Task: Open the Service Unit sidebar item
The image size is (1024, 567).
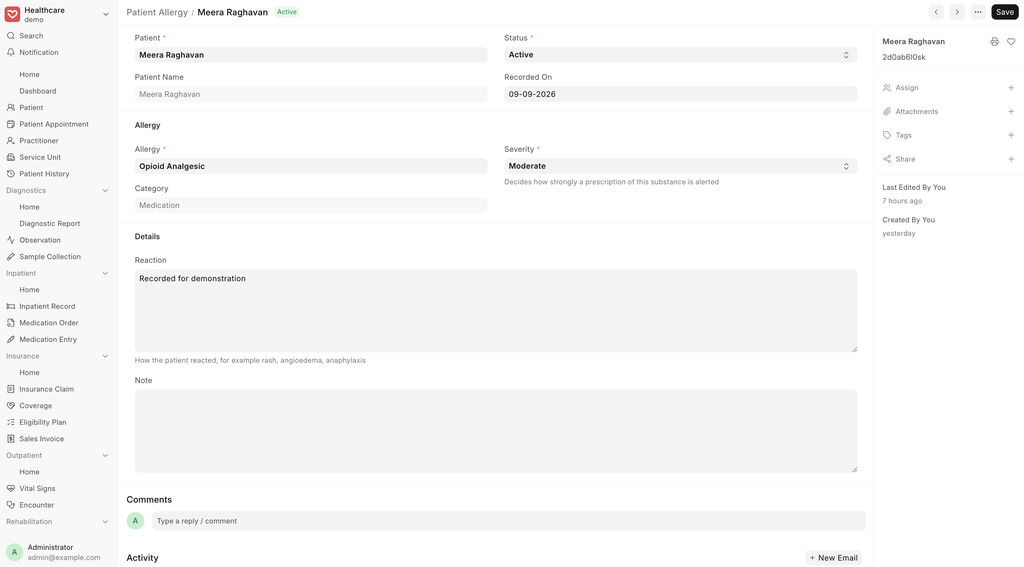Action: coord(40,157)
